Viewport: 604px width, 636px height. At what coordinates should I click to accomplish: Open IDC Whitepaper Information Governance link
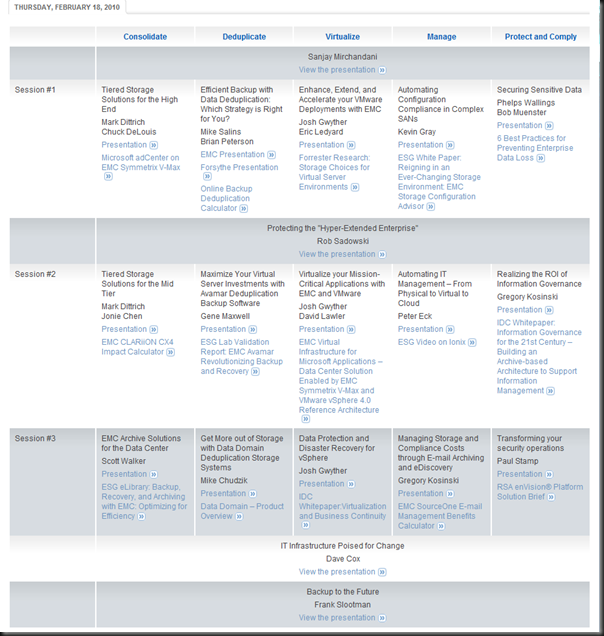539,357
